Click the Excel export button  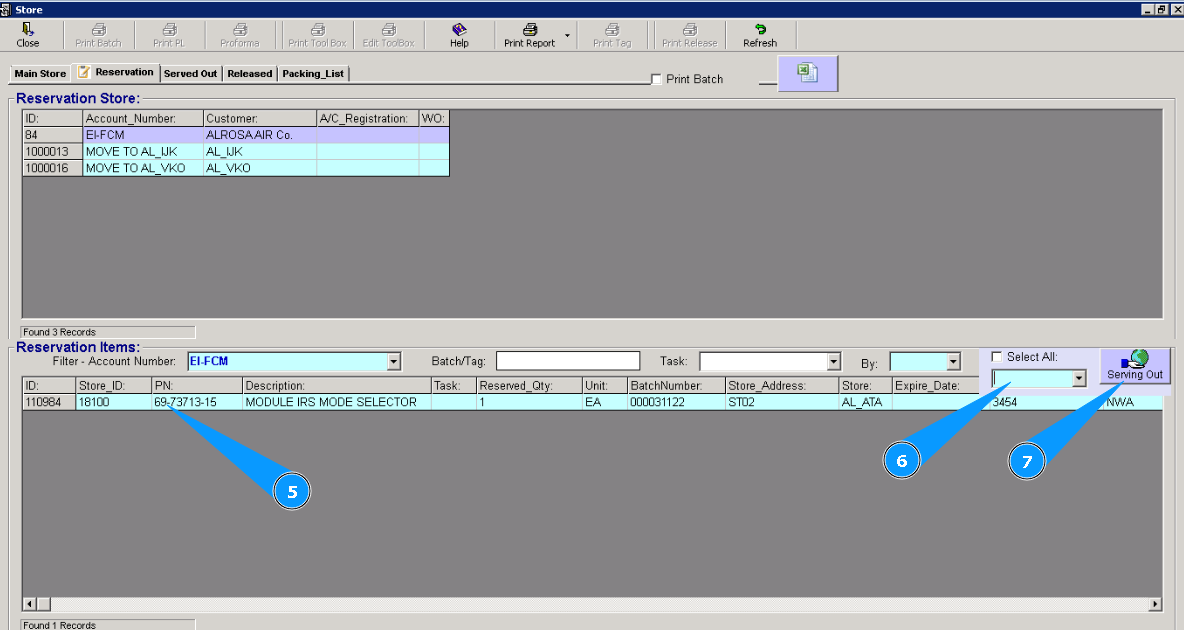tap(807, 73)
